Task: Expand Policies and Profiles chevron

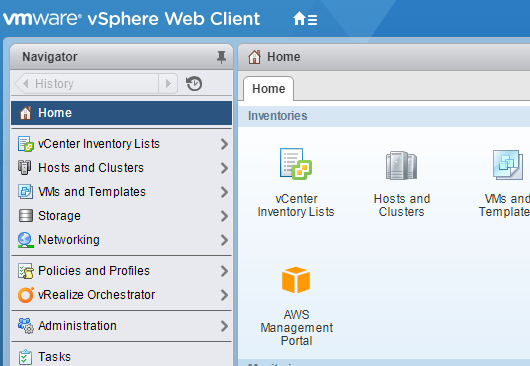Action: (224, 271)
